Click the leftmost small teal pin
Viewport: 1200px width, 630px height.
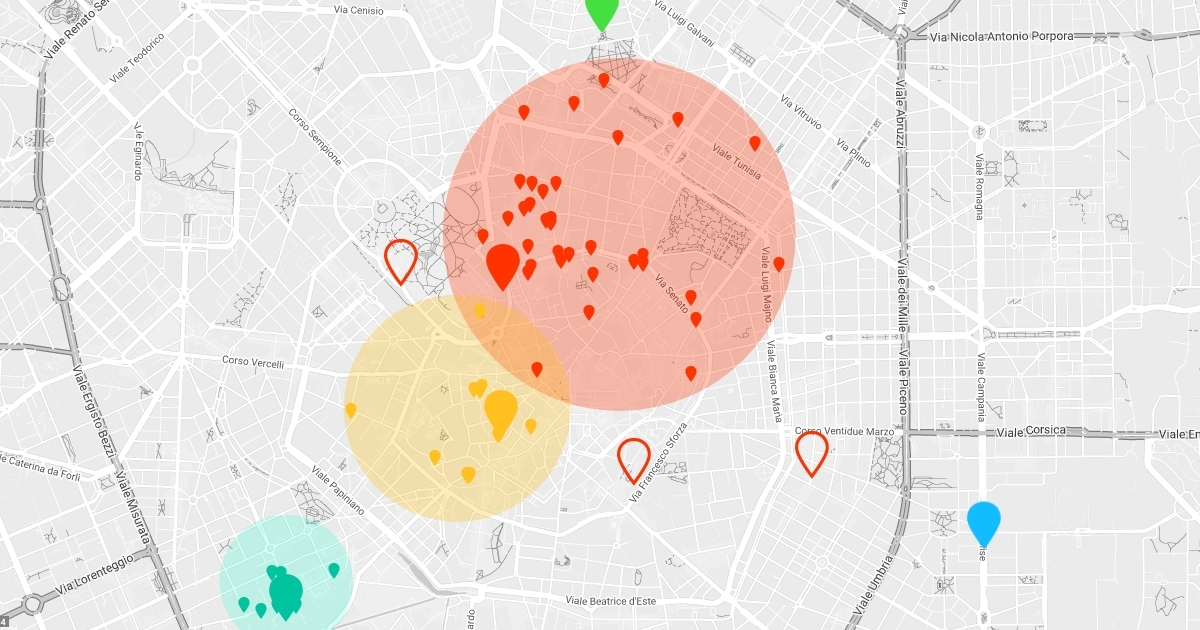[244, 605]
